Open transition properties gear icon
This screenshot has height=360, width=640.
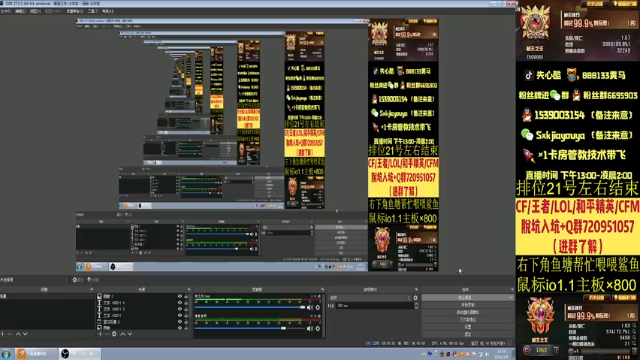(x=416, y=298)
